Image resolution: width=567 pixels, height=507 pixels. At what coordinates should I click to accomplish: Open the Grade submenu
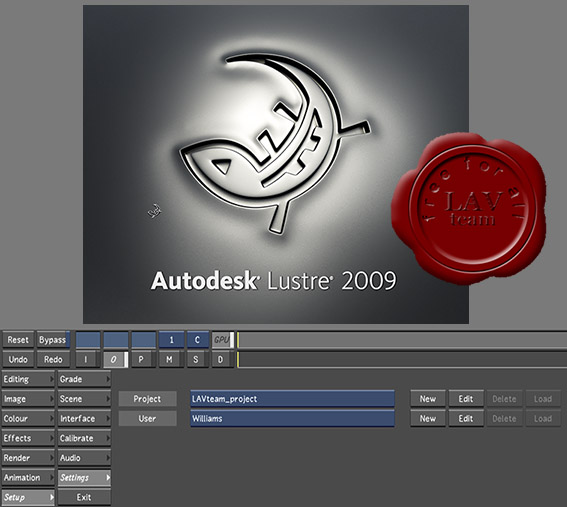pos(84,379)
